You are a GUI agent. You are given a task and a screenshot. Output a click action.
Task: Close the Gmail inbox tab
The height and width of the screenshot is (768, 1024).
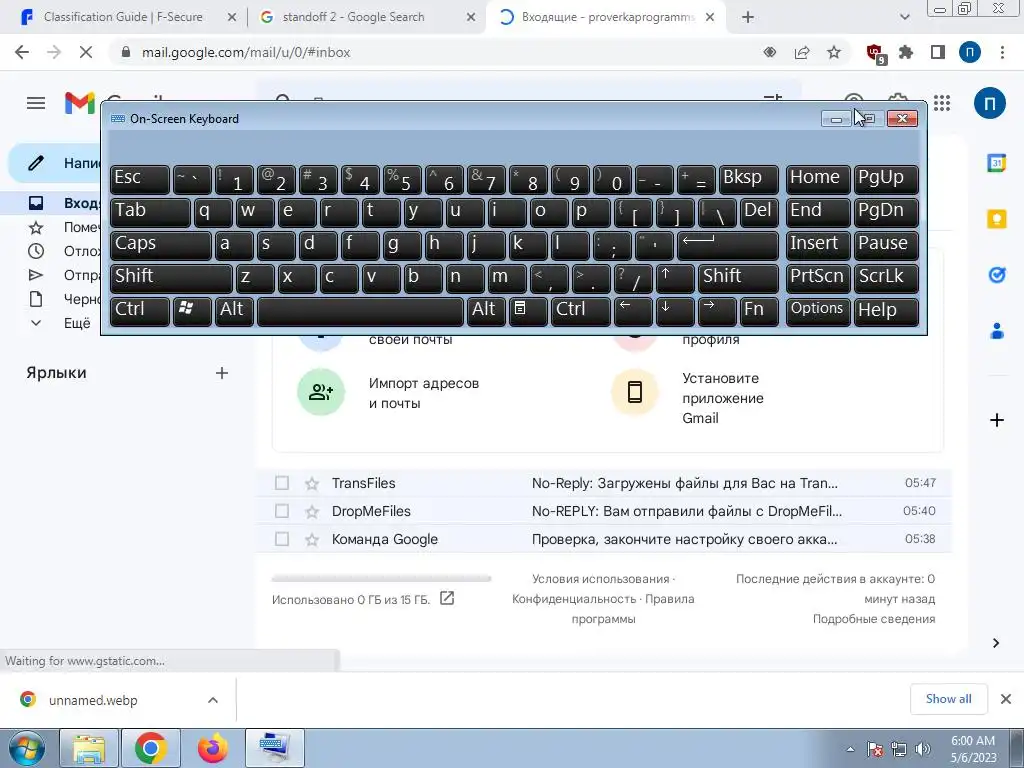tap(711, 18)
